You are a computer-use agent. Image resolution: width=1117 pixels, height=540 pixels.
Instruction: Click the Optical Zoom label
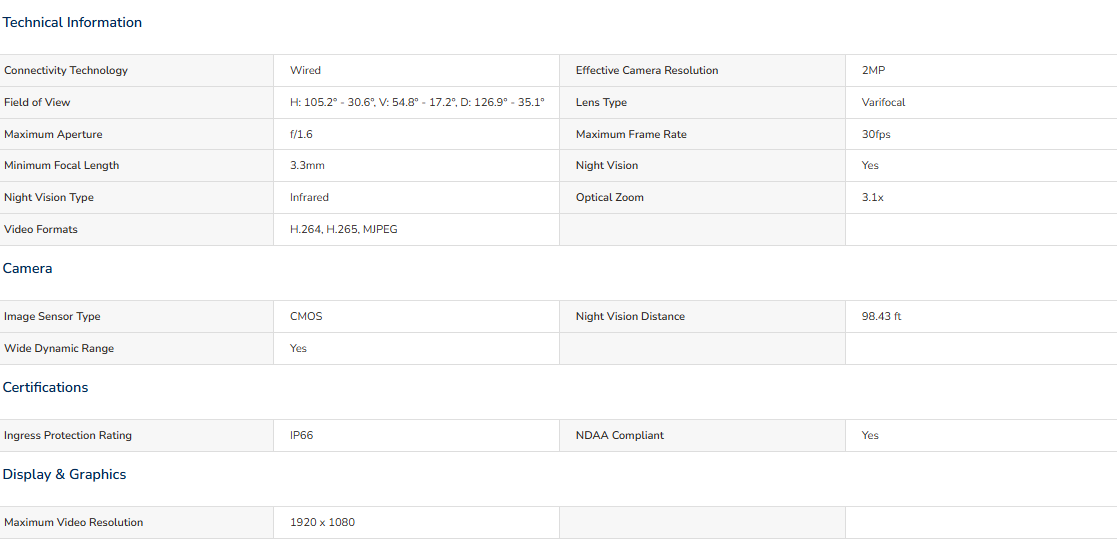click(x=610, y=197)
